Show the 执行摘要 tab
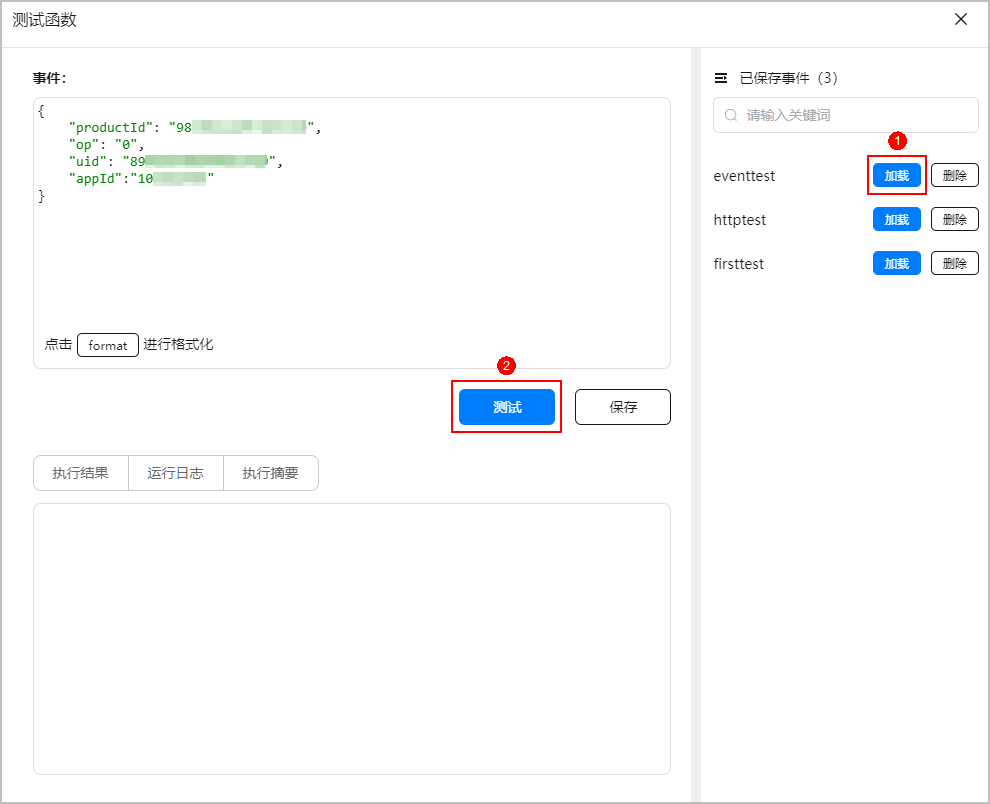The height and width of the screenshot is (804, 990). pos(270,473)
